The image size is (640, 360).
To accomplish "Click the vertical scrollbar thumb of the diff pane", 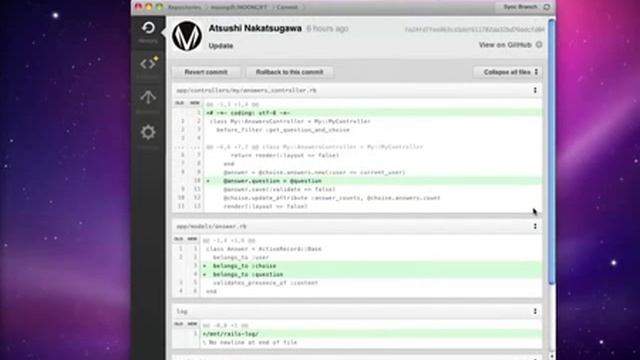I will point(551,152).
